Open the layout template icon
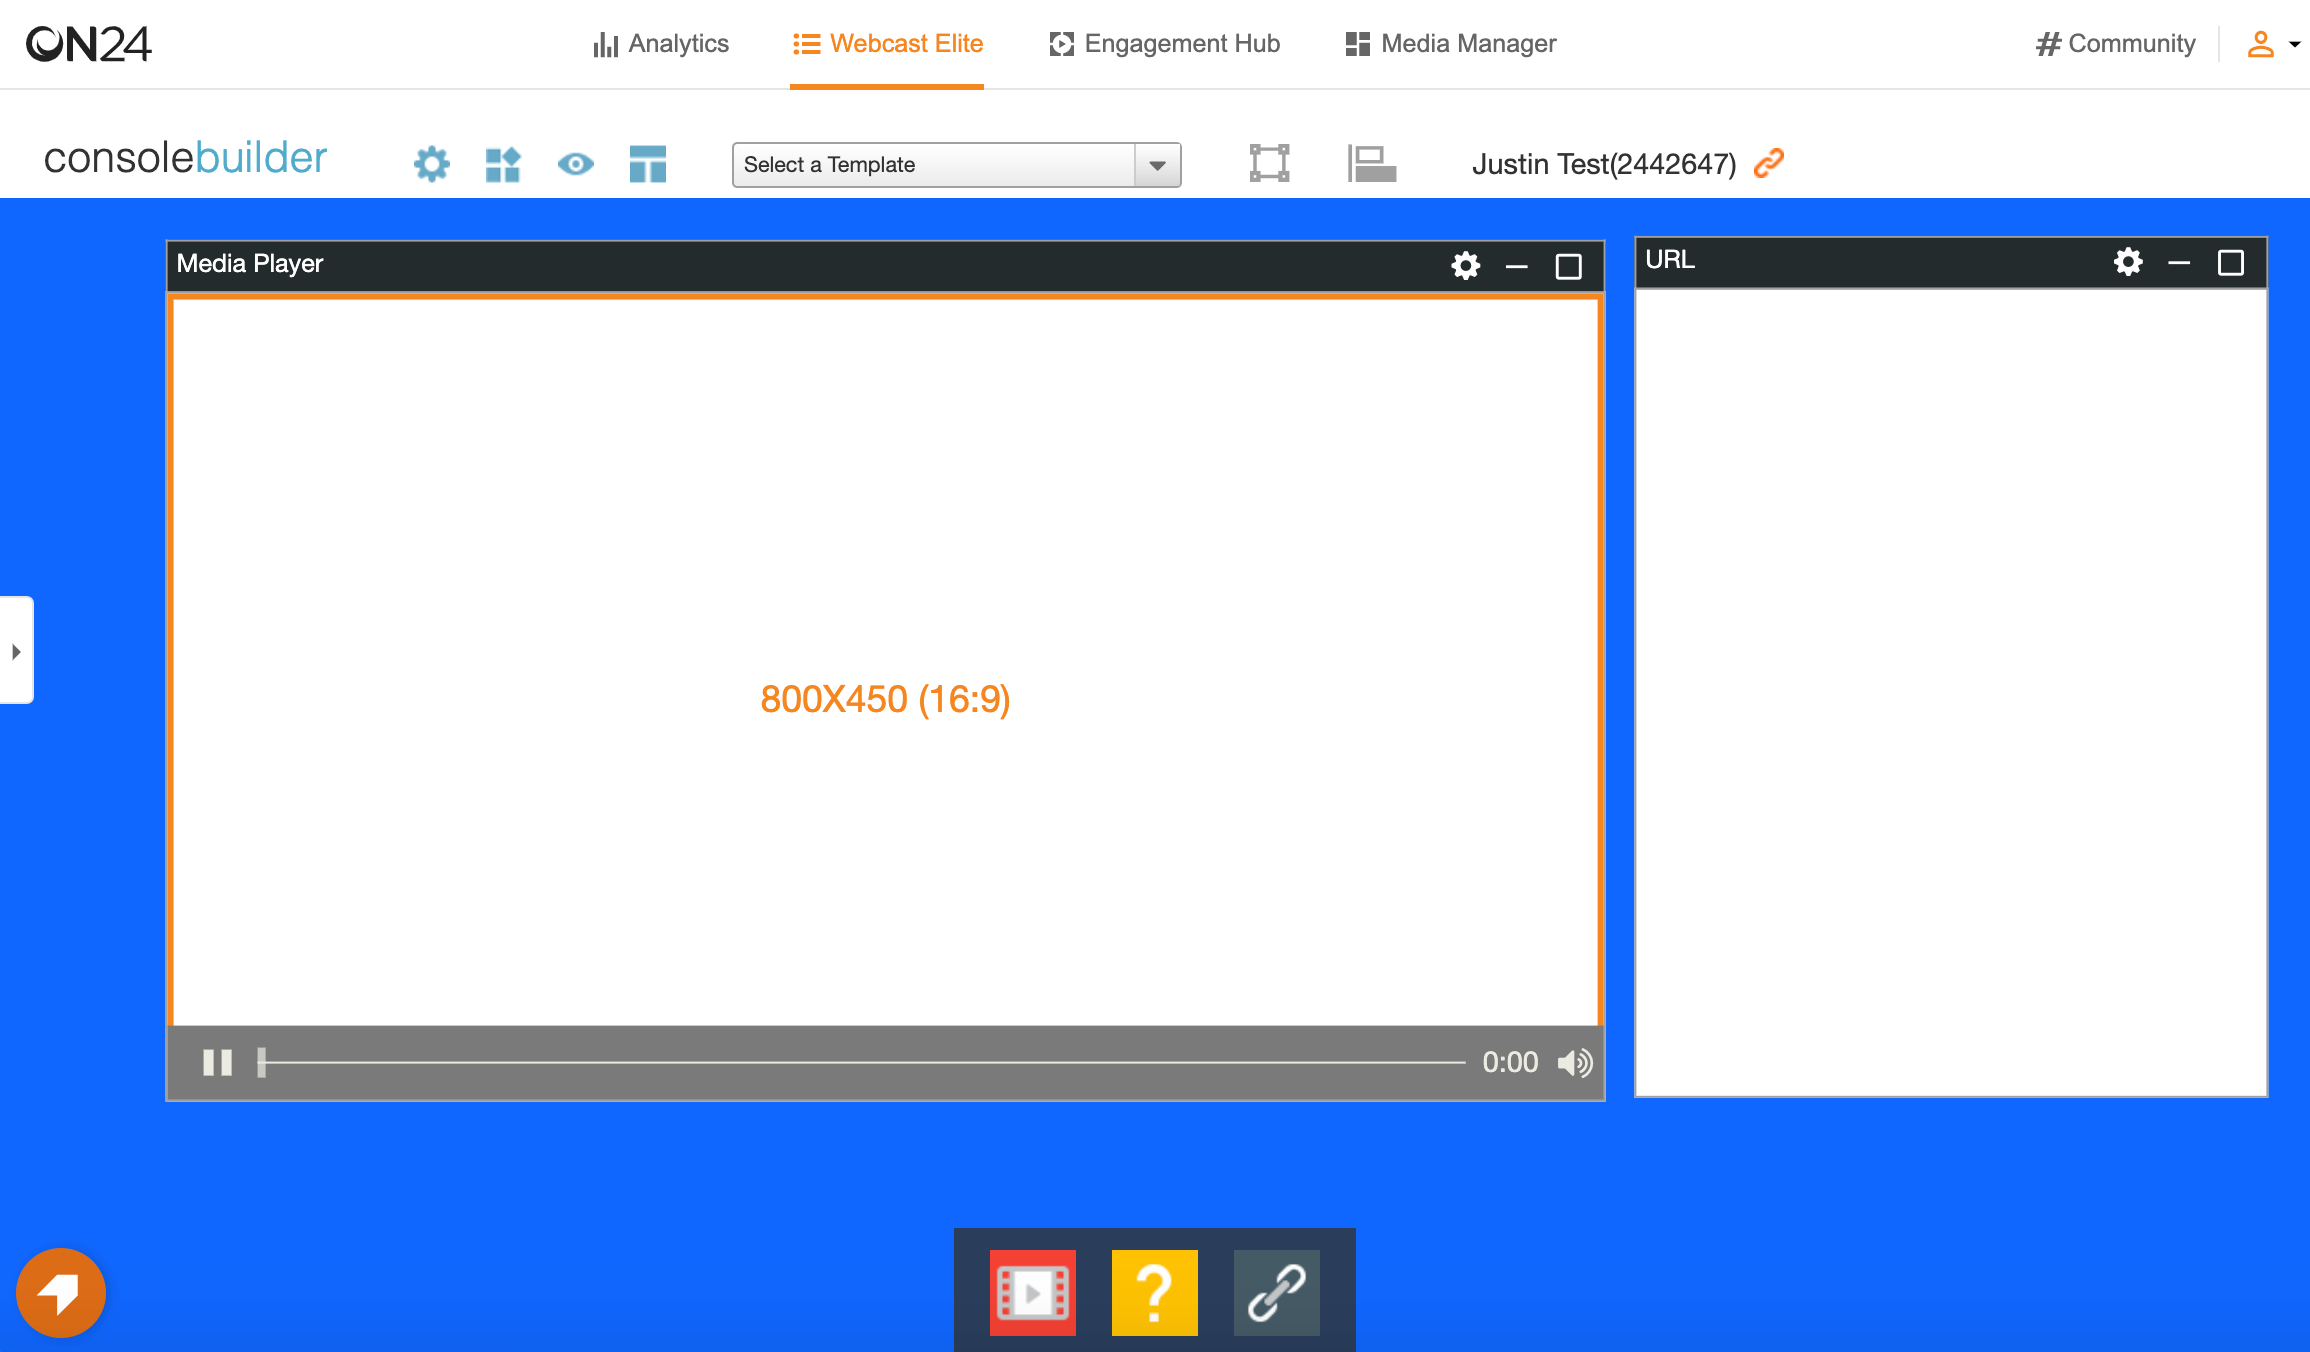This screenshot has height=1352, width=2310. [x=648, y=164]
